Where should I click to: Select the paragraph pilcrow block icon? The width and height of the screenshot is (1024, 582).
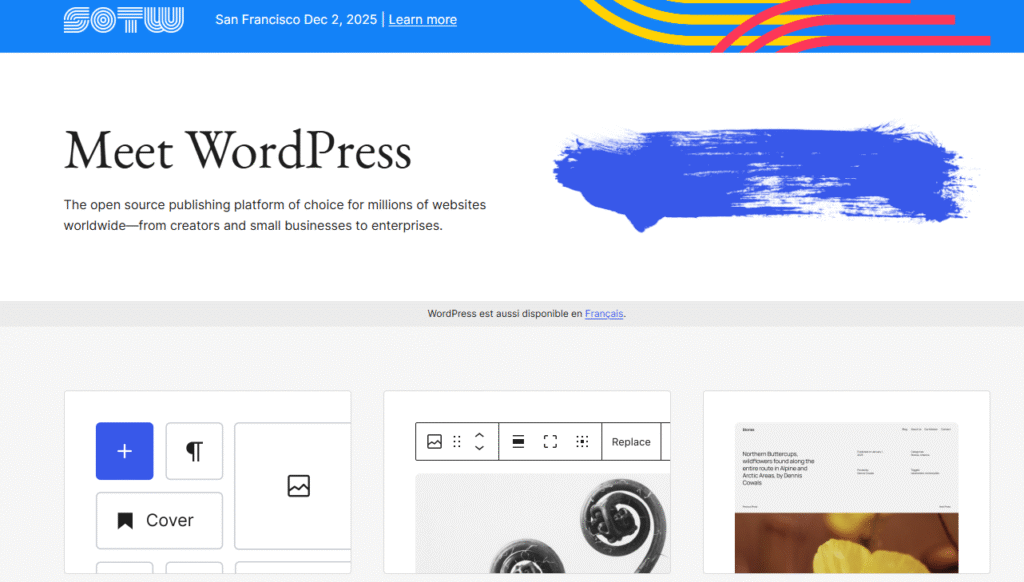(194, 451)
